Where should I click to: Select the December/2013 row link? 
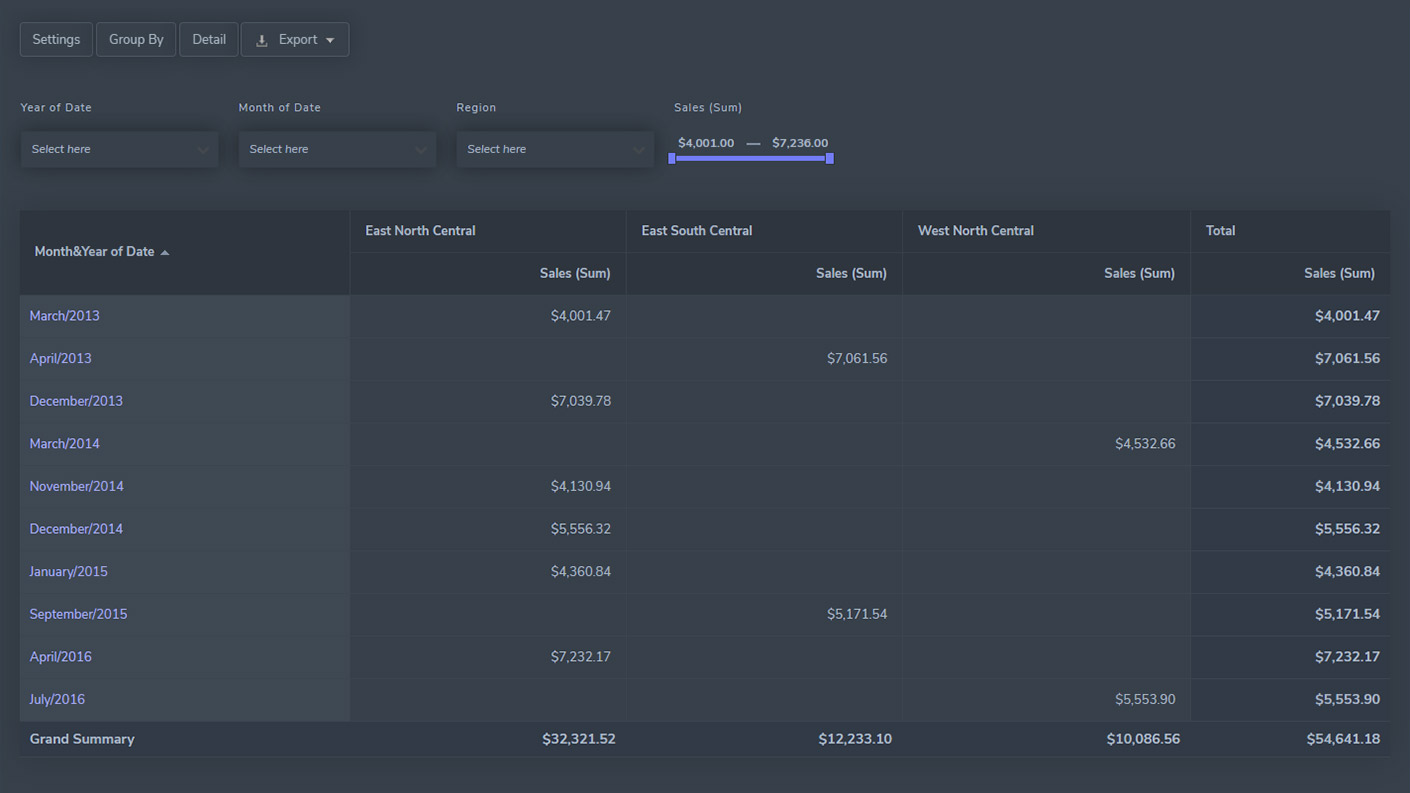(76, 401)
